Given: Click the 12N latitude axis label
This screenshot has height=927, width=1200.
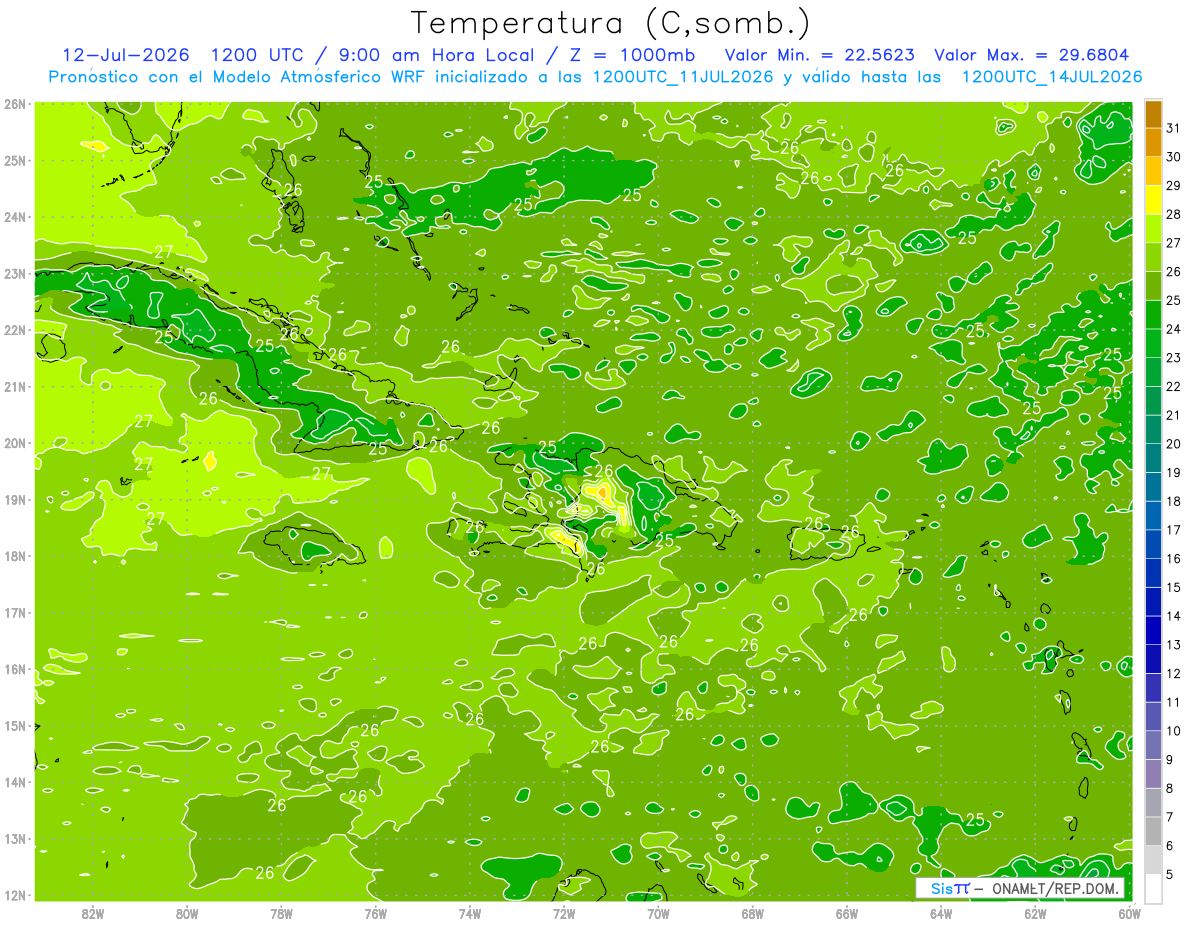Looking at the screenshot, I should (14, 895).
